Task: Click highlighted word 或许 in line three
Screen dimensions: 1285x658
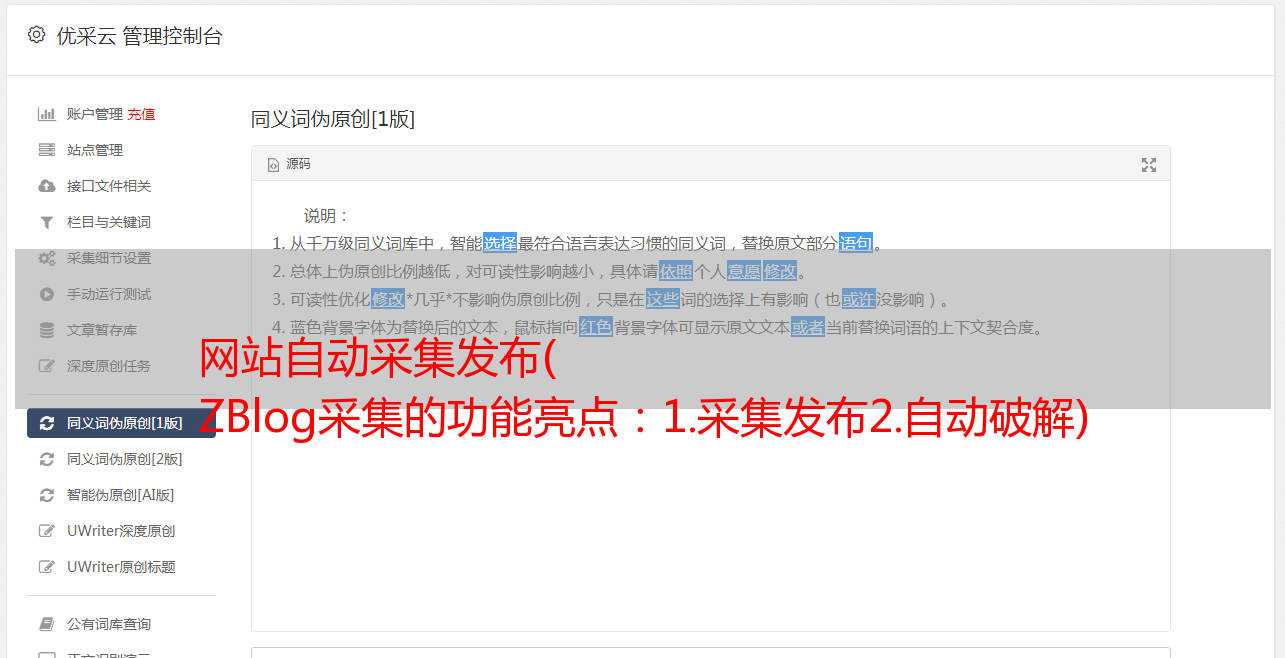Action: [x=858, y=299]
